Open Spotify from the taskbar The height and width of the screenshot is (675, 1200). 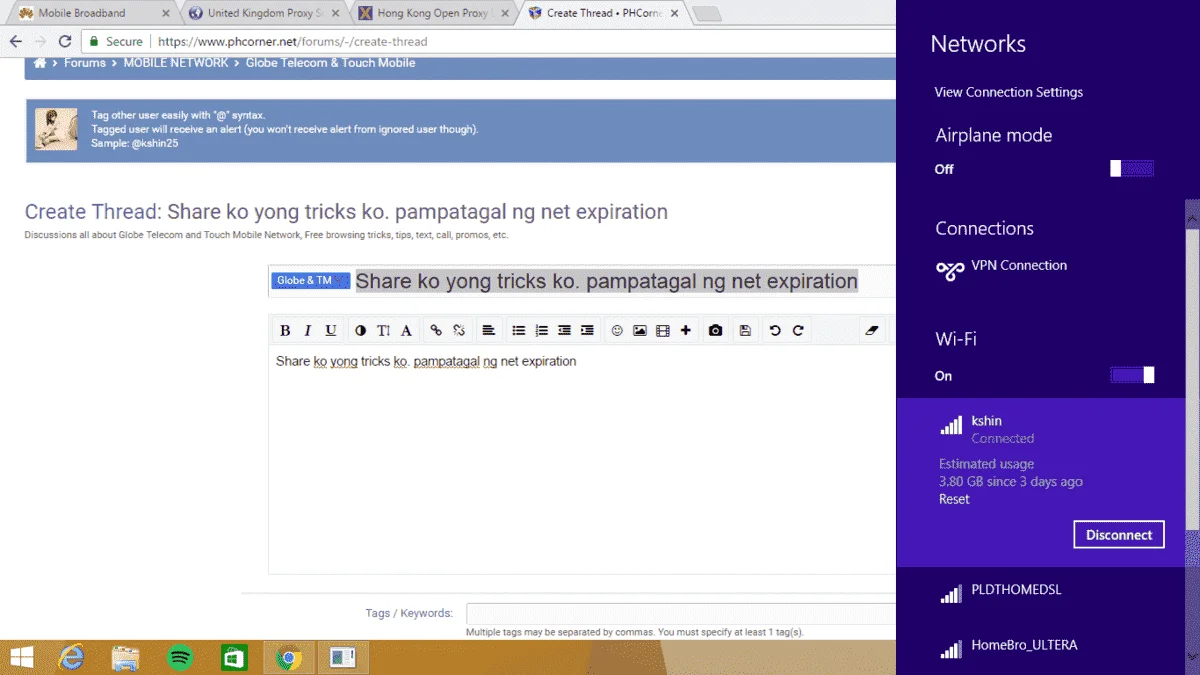(180, 658)
